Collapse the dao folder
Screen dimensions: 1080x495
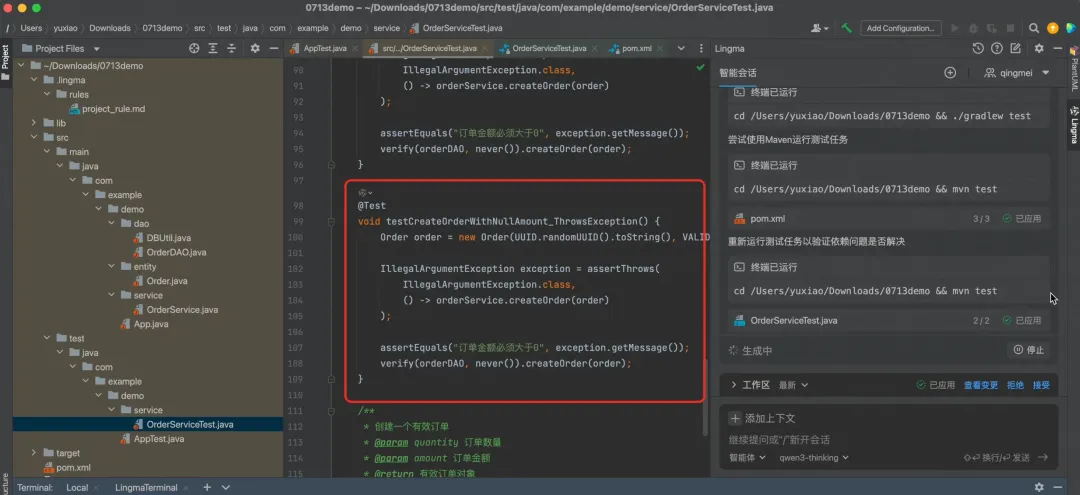(112, 223)
